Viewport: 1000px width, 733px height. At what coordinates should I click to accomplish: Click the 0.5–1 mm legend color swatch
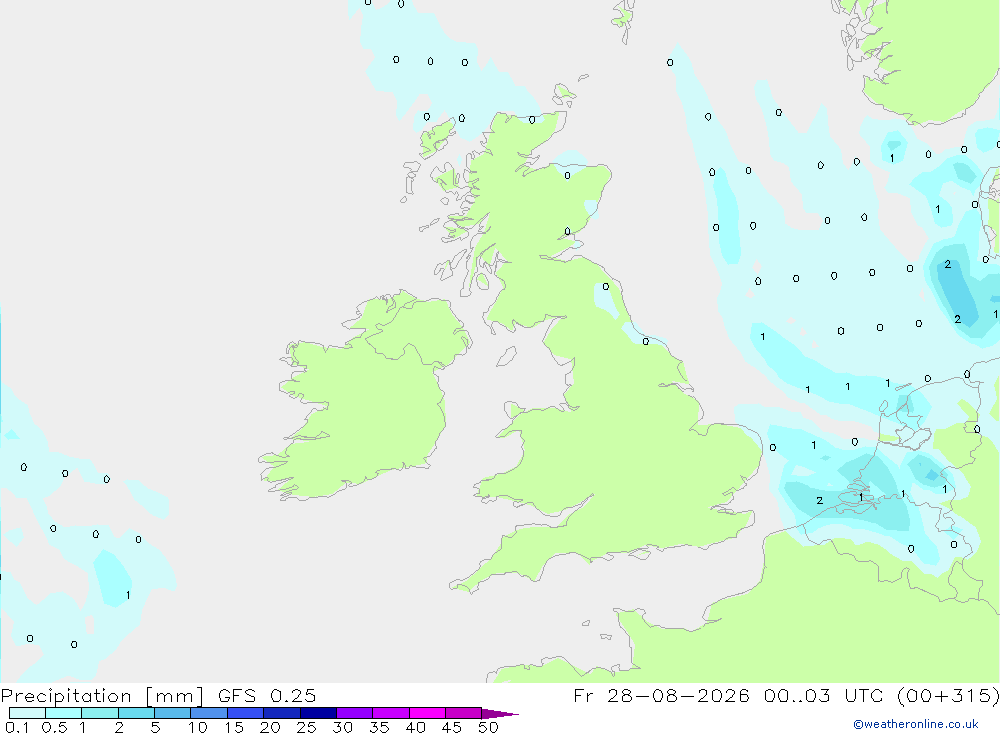[x=64, y=713]
